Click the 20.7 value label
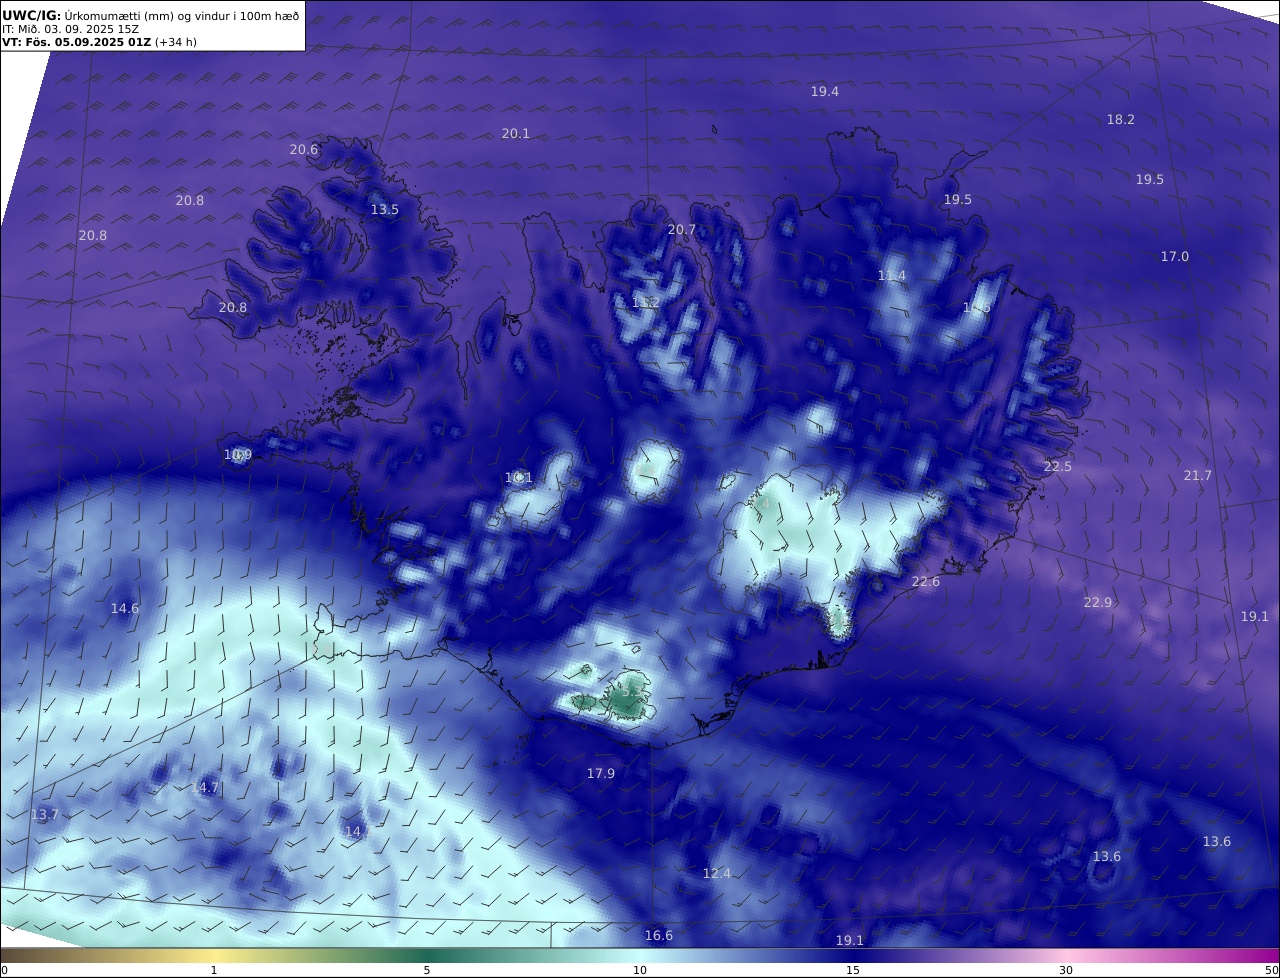 pyautogui.click(x=681, y=229)
